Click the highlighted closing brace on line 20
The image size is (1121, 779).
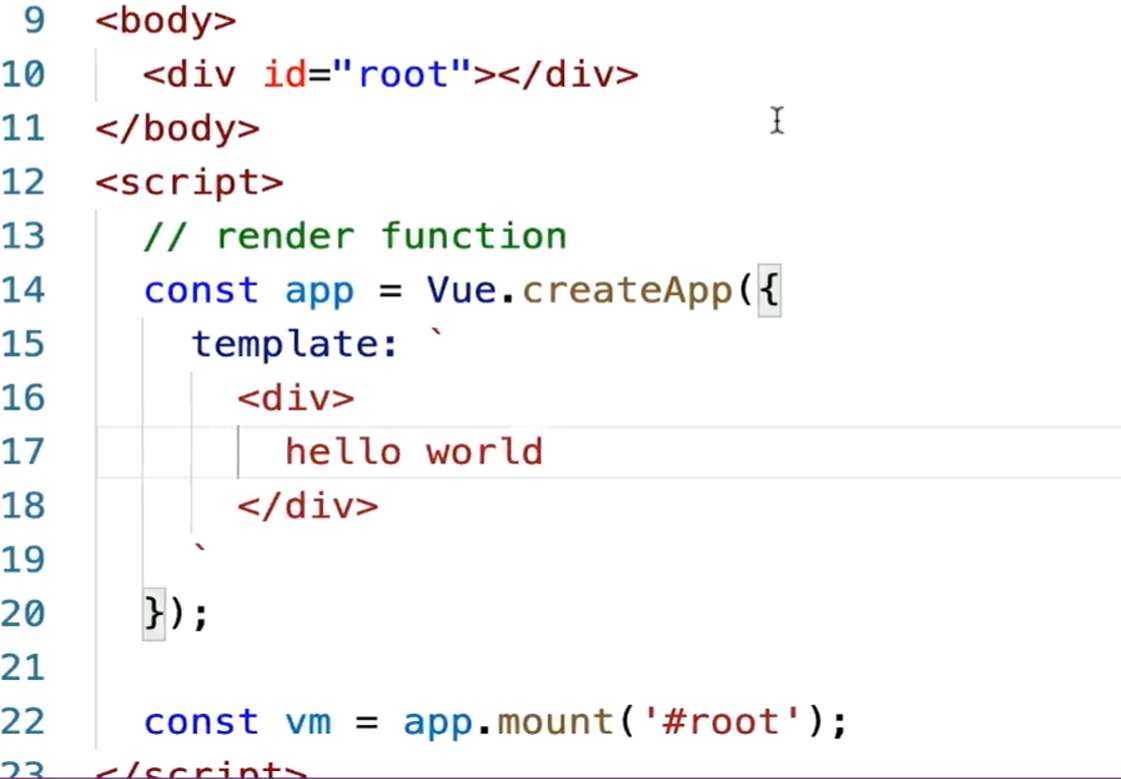coord(154,614)
